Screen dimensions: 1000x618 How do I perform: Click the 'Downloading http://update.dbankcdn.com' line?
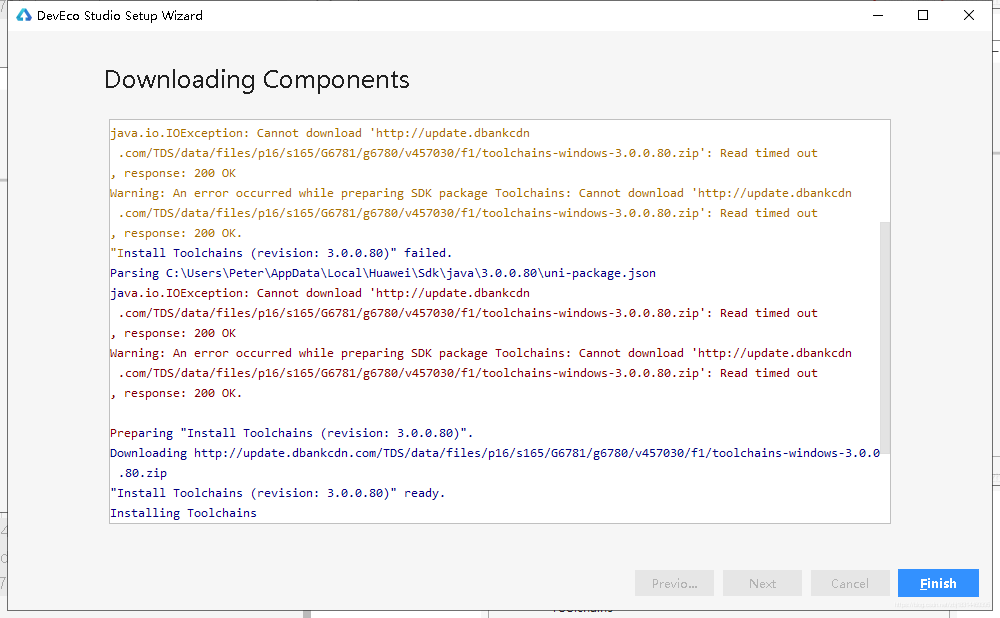pos(495,453)
